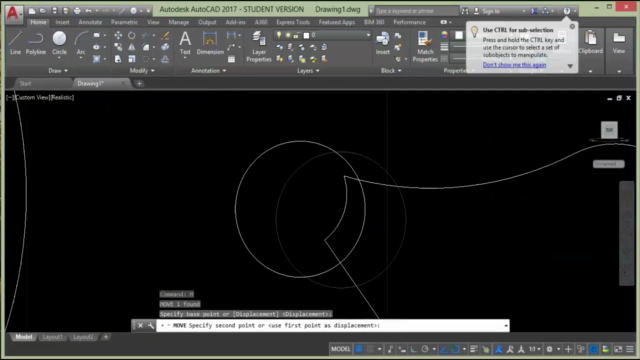Toggle polar tracking in status bar
This screenshot has width=640, height=360.
coord(425,349)
